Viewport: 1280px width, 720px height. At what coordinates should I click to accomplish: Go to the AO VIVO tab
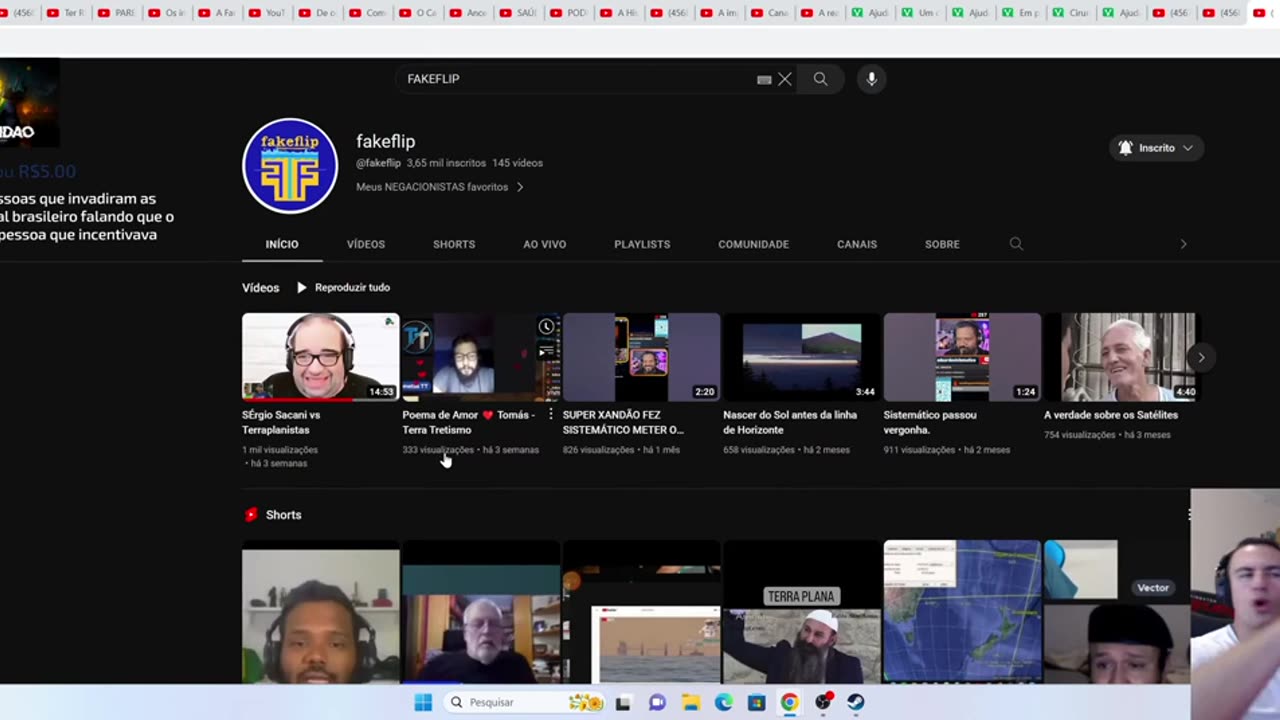pos(545,244)
